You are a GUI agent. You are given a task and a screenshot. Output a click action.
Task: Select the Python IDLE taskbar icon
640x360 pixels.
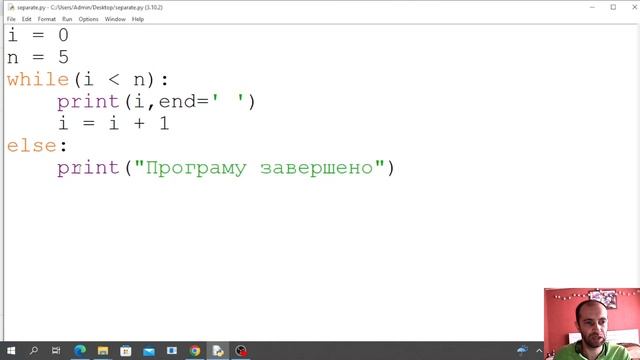click(x=218, y=351)
